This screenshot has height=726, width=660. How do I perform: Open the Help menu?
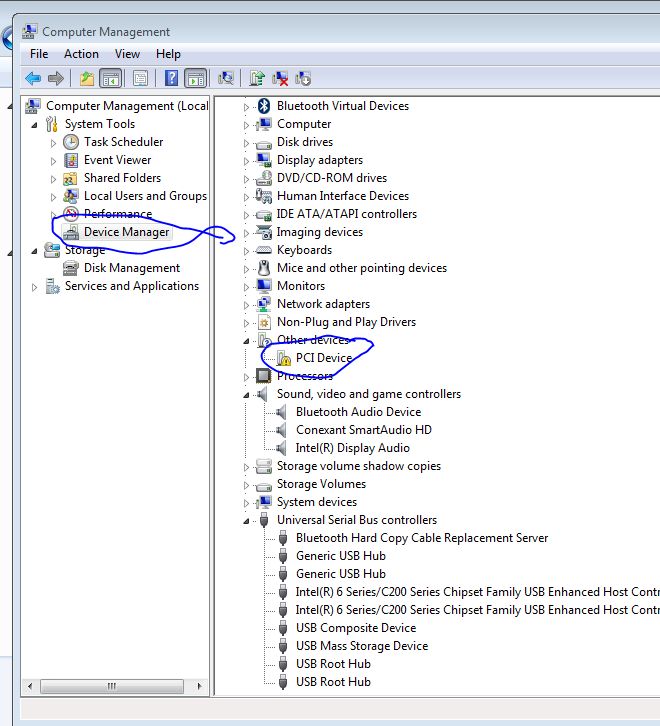click(168, 54)
